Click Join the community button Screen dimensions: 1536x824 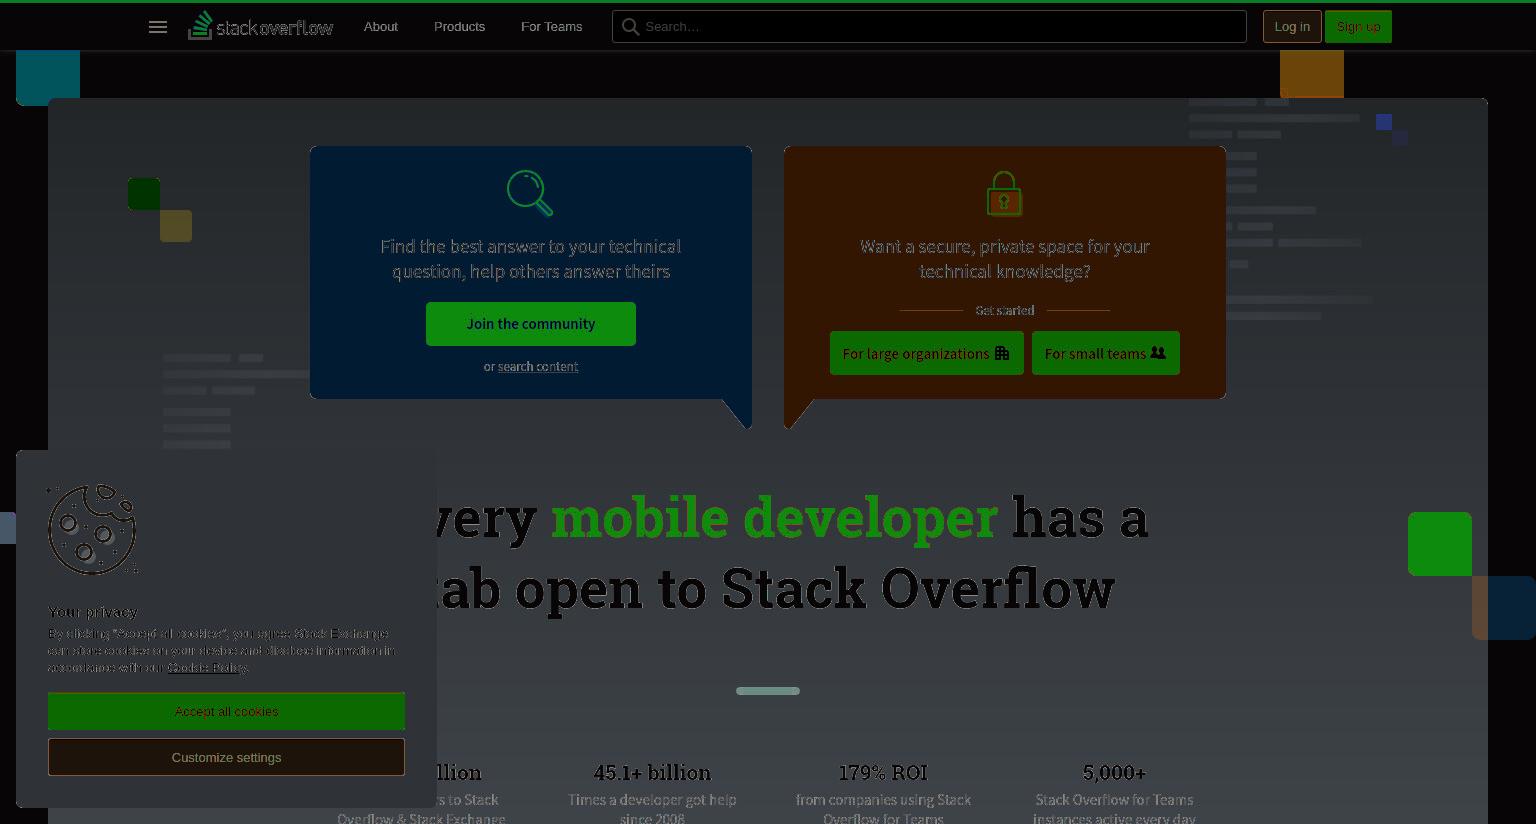[531, 324]
